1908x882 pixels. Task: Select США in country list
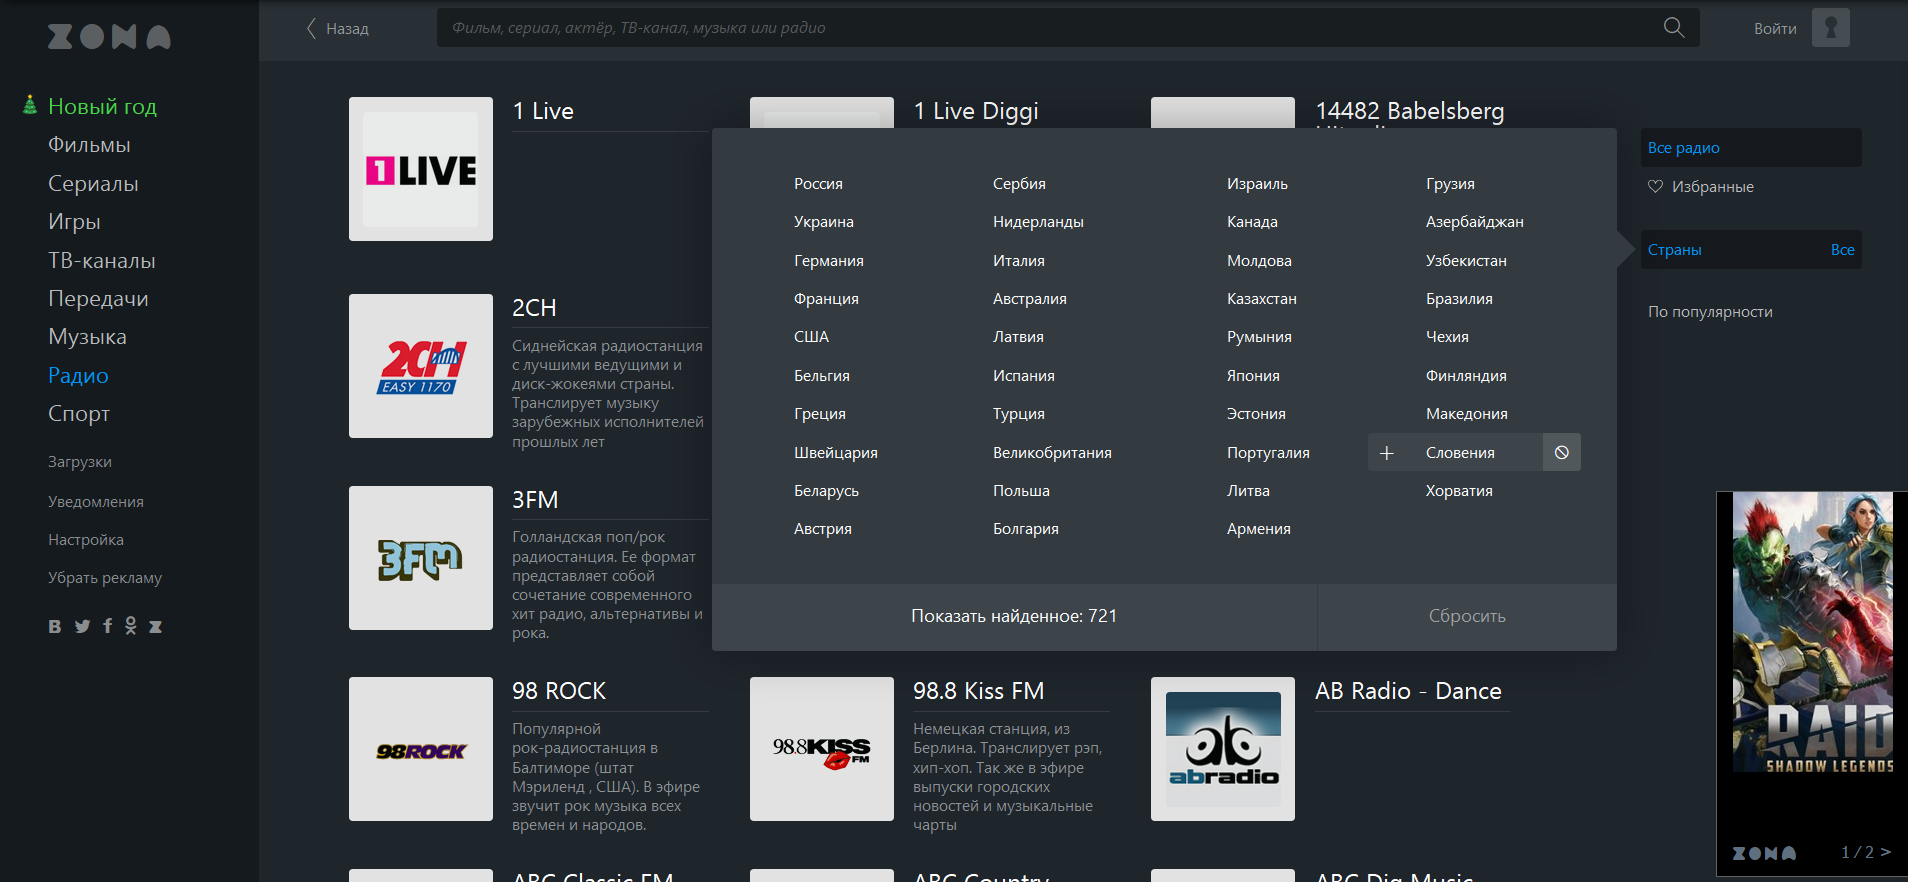tap(811, 337)
